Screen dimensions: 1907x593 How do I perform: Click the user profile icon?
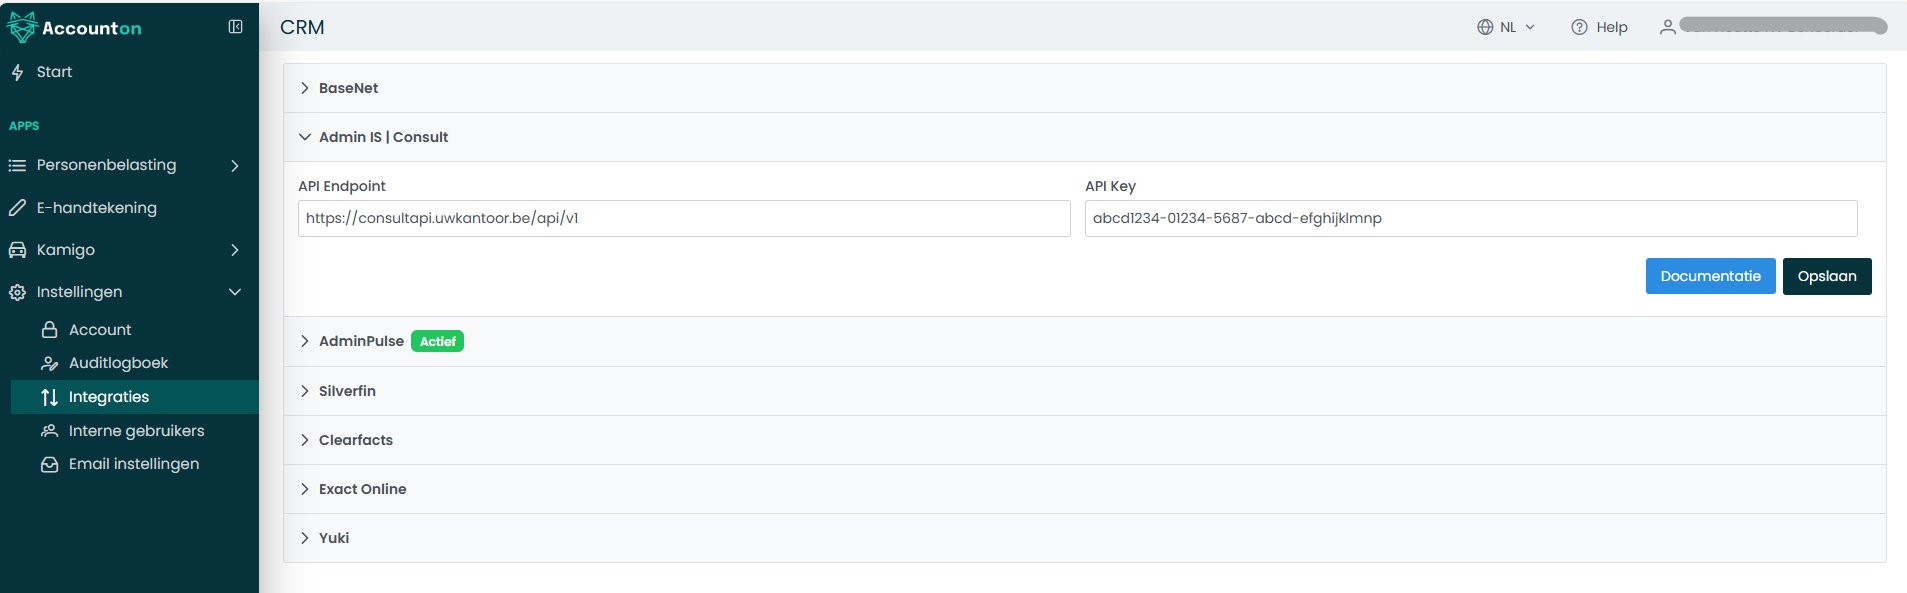tap(1667, 27)
